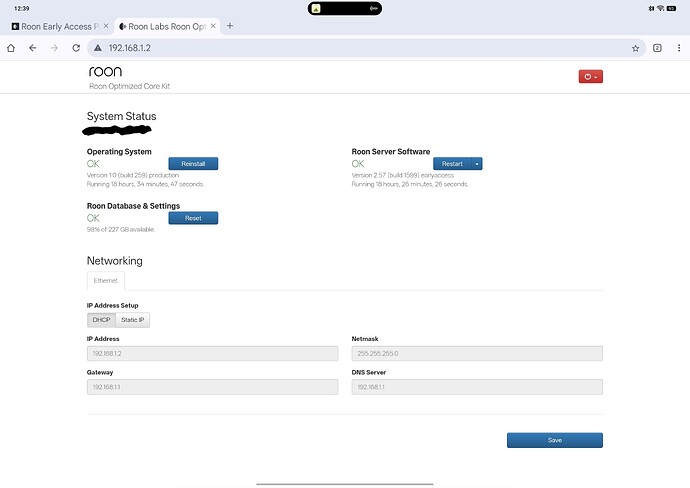Expand the Restart dropdown arrow
The width and height of the screenshot is (690, 488).
(x=478, y=164)
